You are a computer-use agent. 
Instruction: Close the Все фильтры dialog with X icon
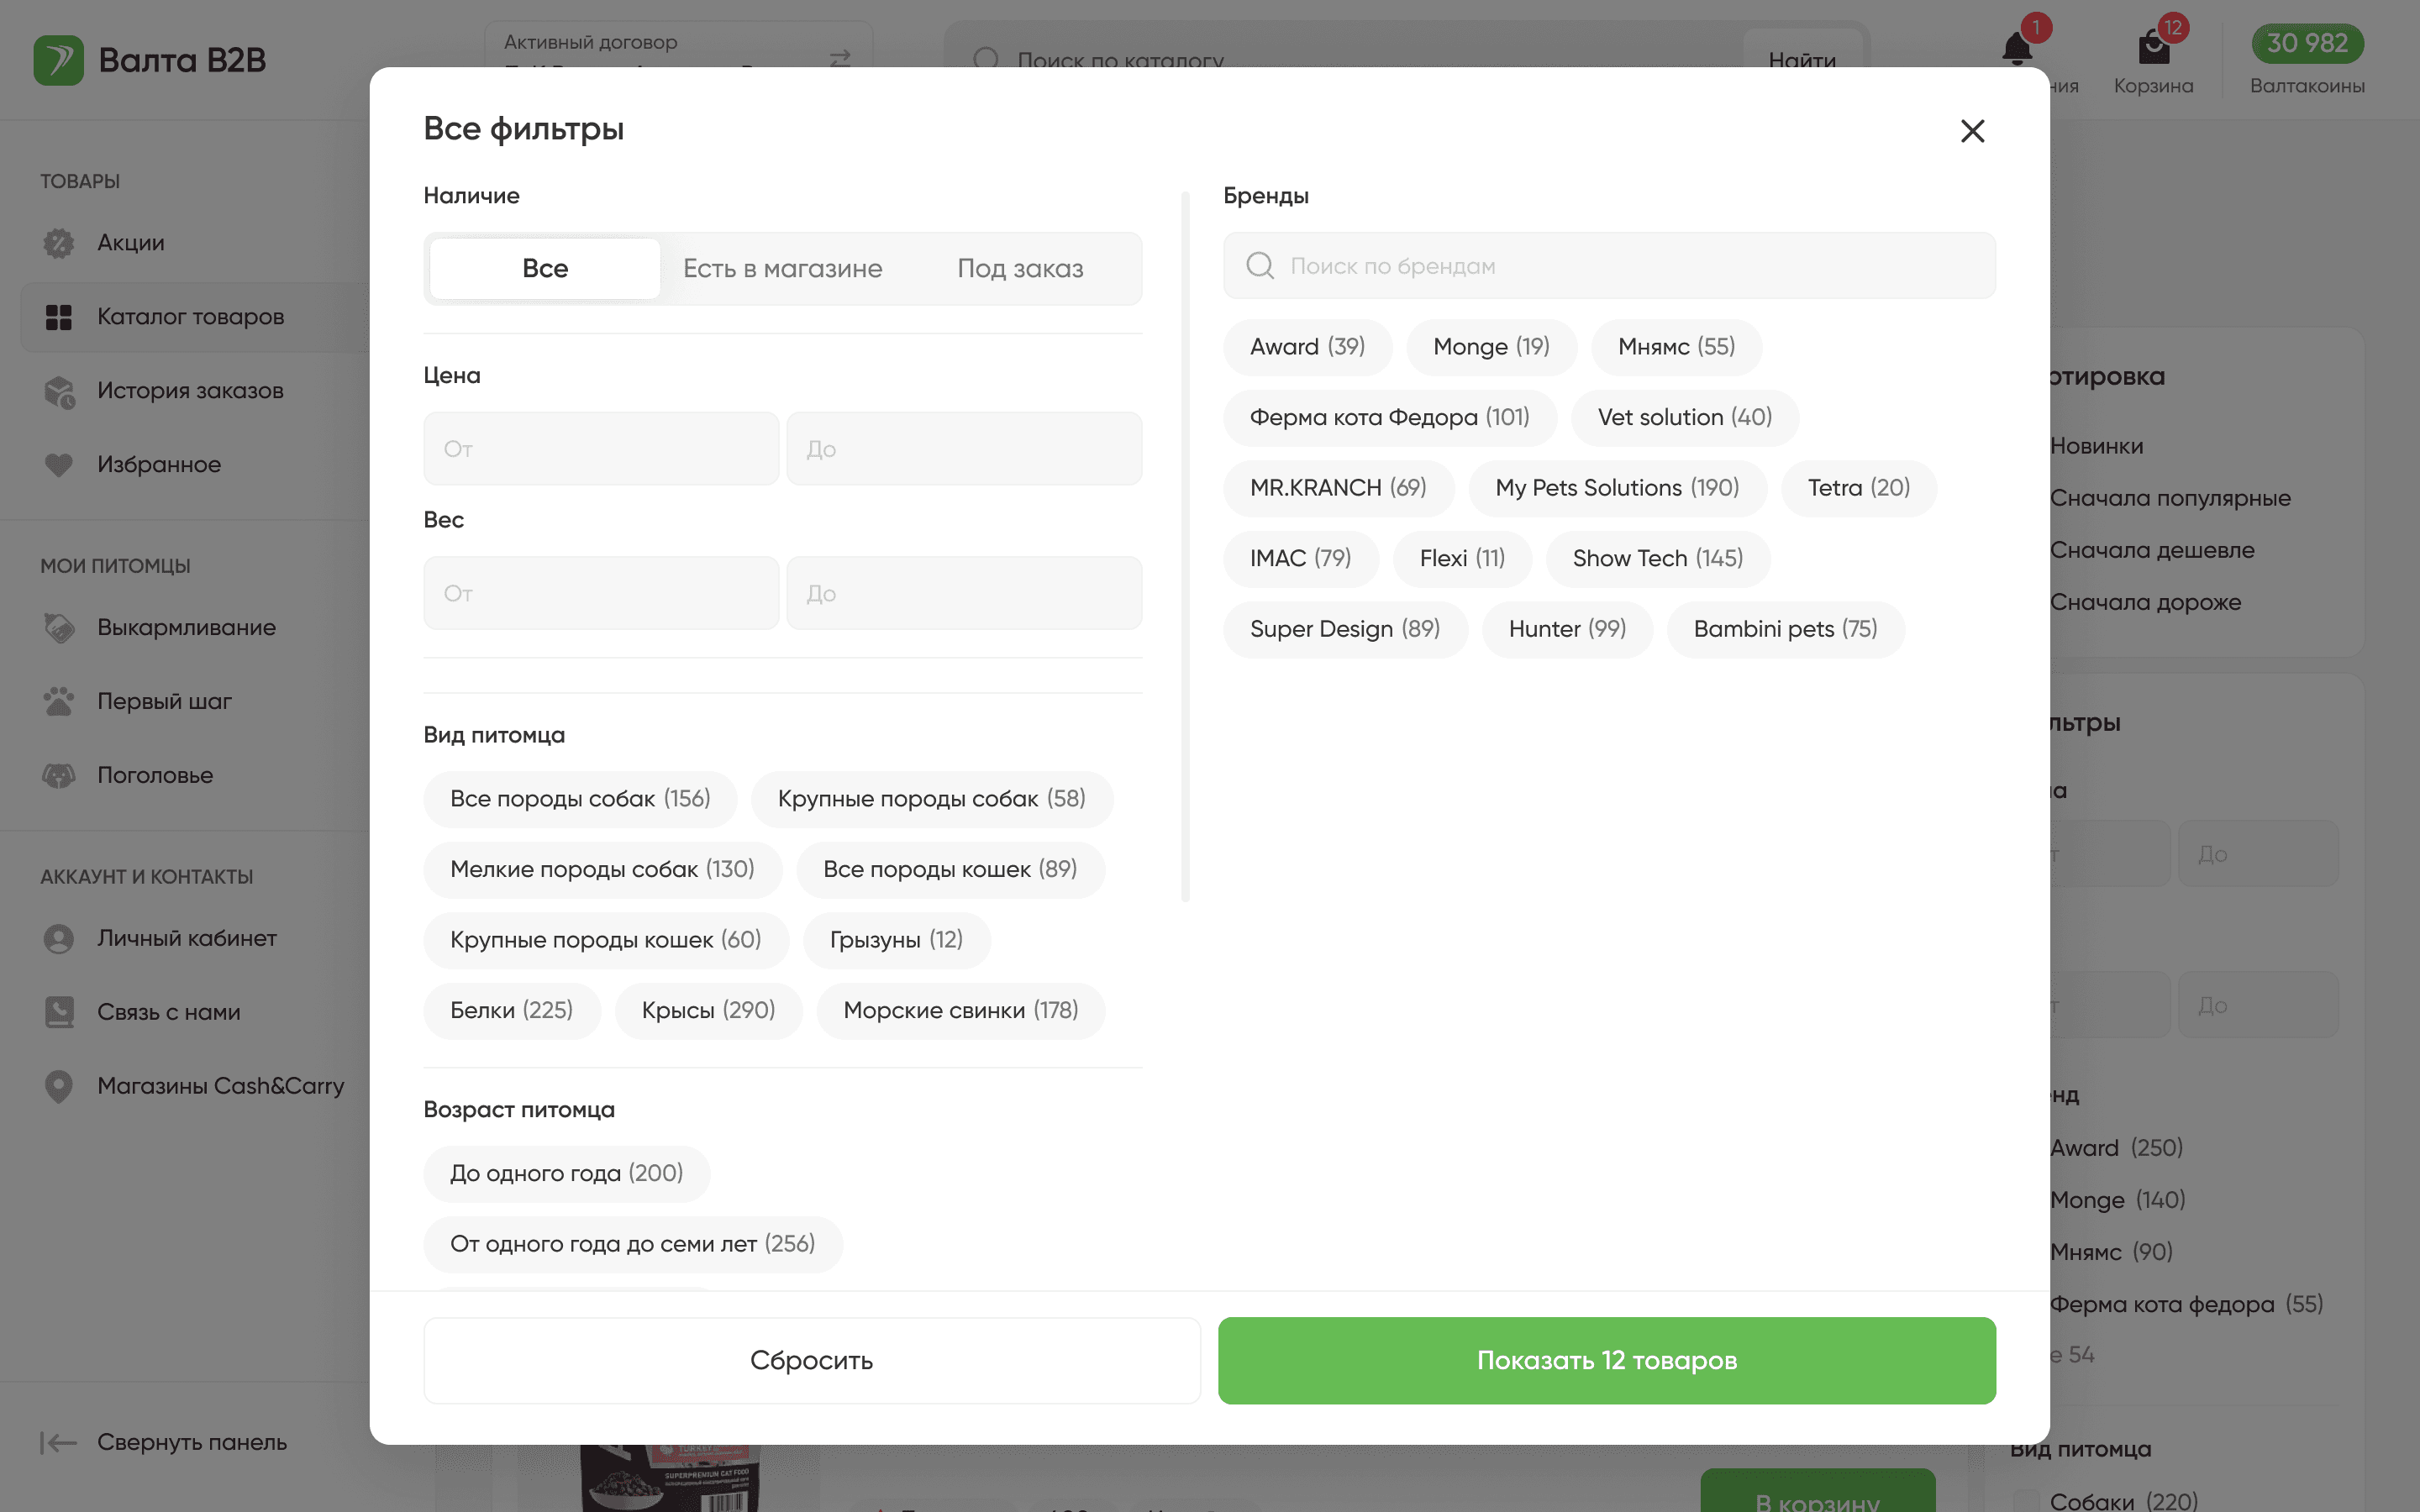(x=1972, y=131)
